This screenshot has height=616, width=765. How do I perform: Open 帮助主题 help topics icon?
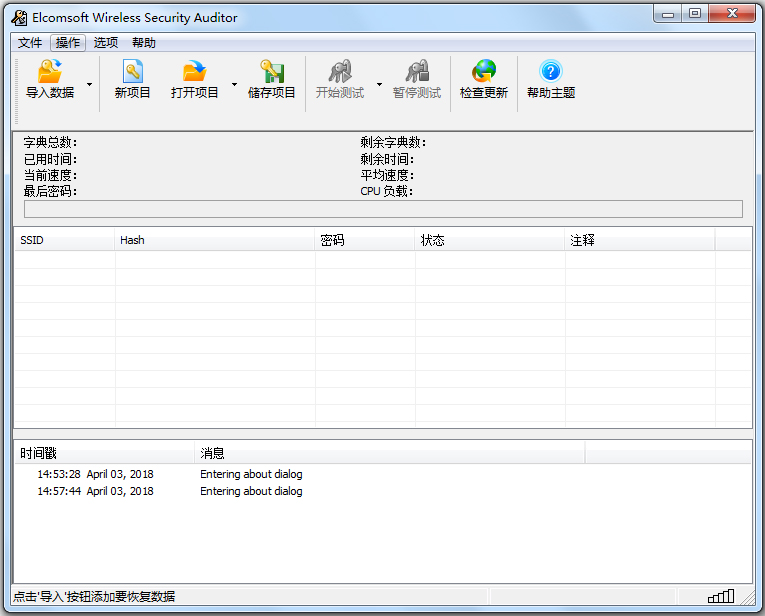coord(551,71)
